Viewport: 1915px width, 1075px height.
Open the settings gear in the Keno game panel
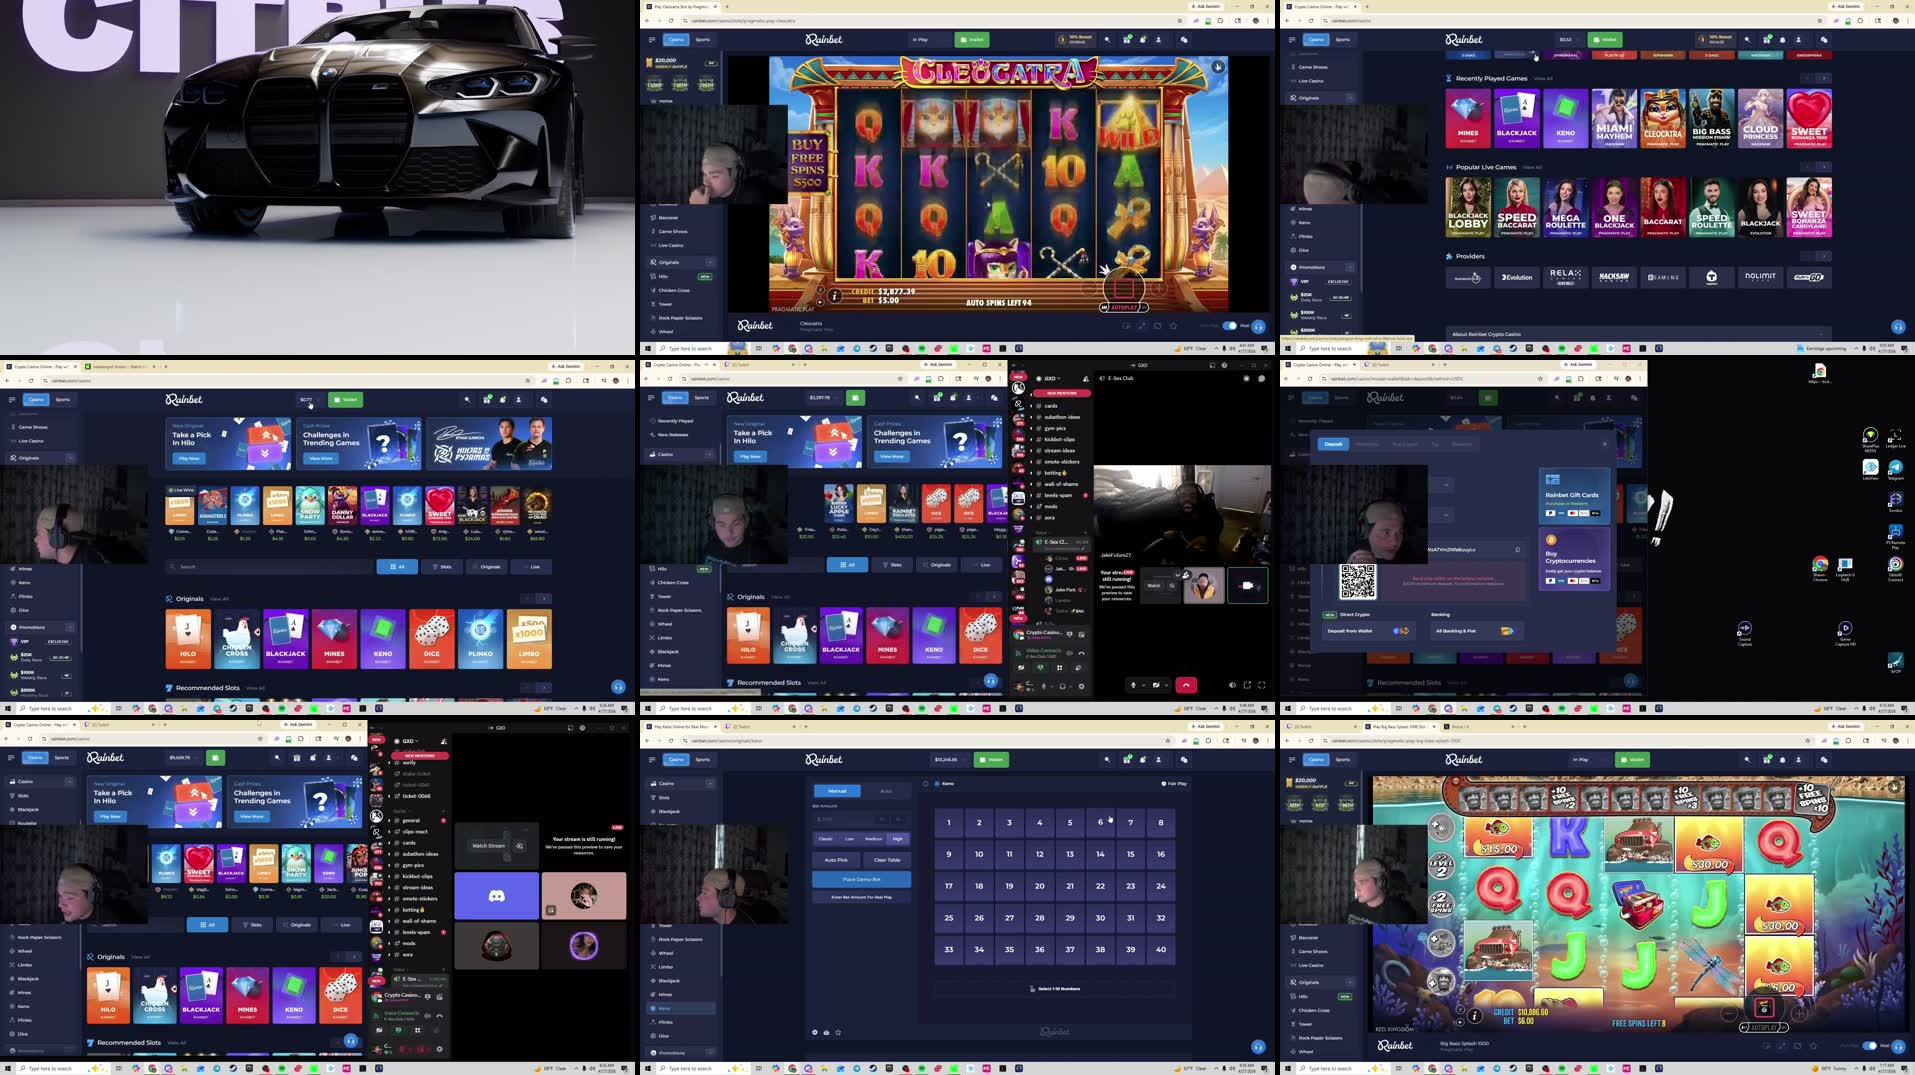pyautogui.click(x=814, y=1032)
